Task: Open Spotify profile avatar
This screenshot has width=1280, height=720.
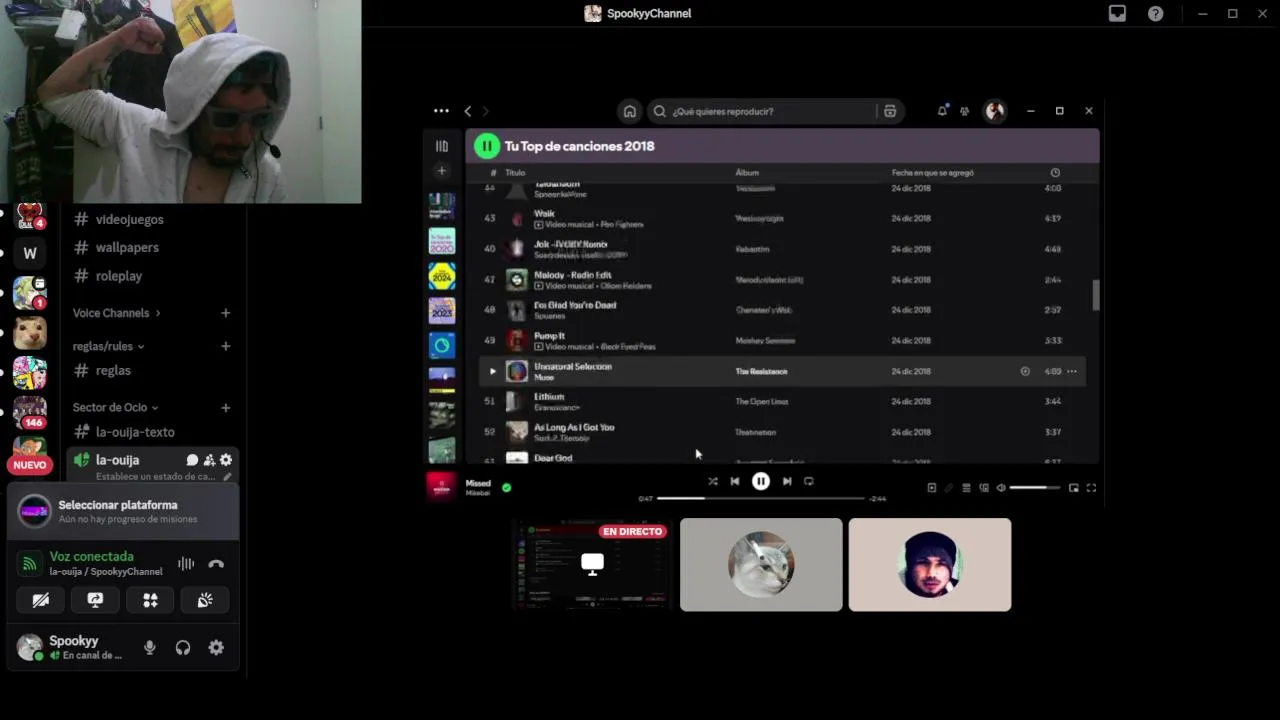Action: point(994,111)
